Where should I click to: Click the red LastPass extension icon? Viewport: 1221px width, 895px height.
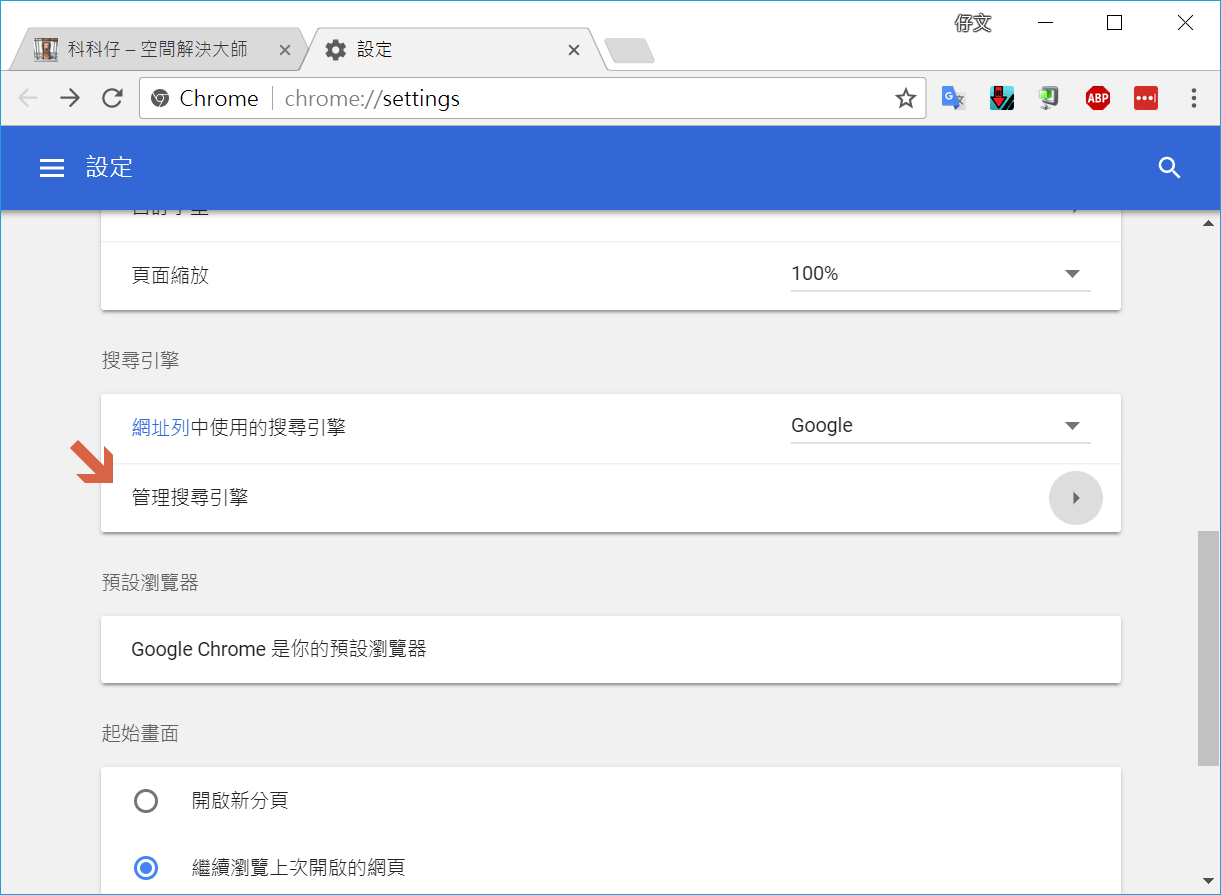1145,98
